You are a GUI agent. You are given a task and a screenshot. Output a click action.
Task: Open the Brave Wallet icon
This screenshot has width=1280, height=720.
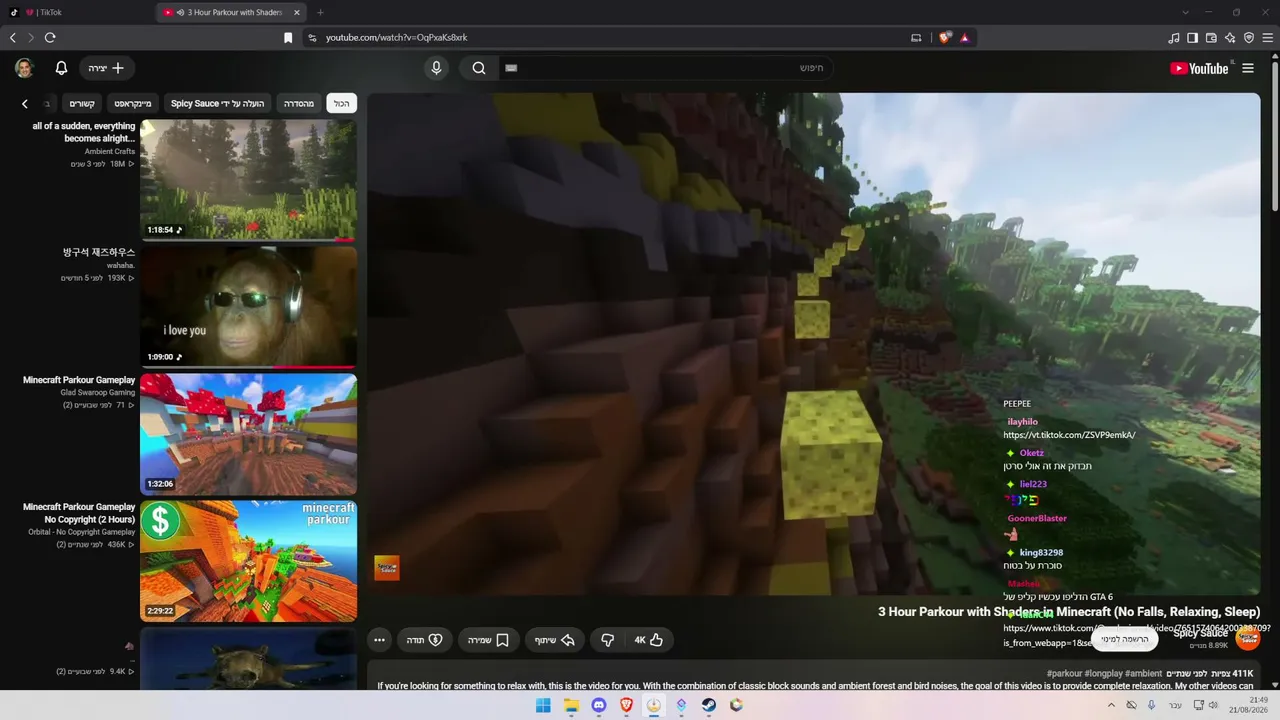tap(1211, 37)
